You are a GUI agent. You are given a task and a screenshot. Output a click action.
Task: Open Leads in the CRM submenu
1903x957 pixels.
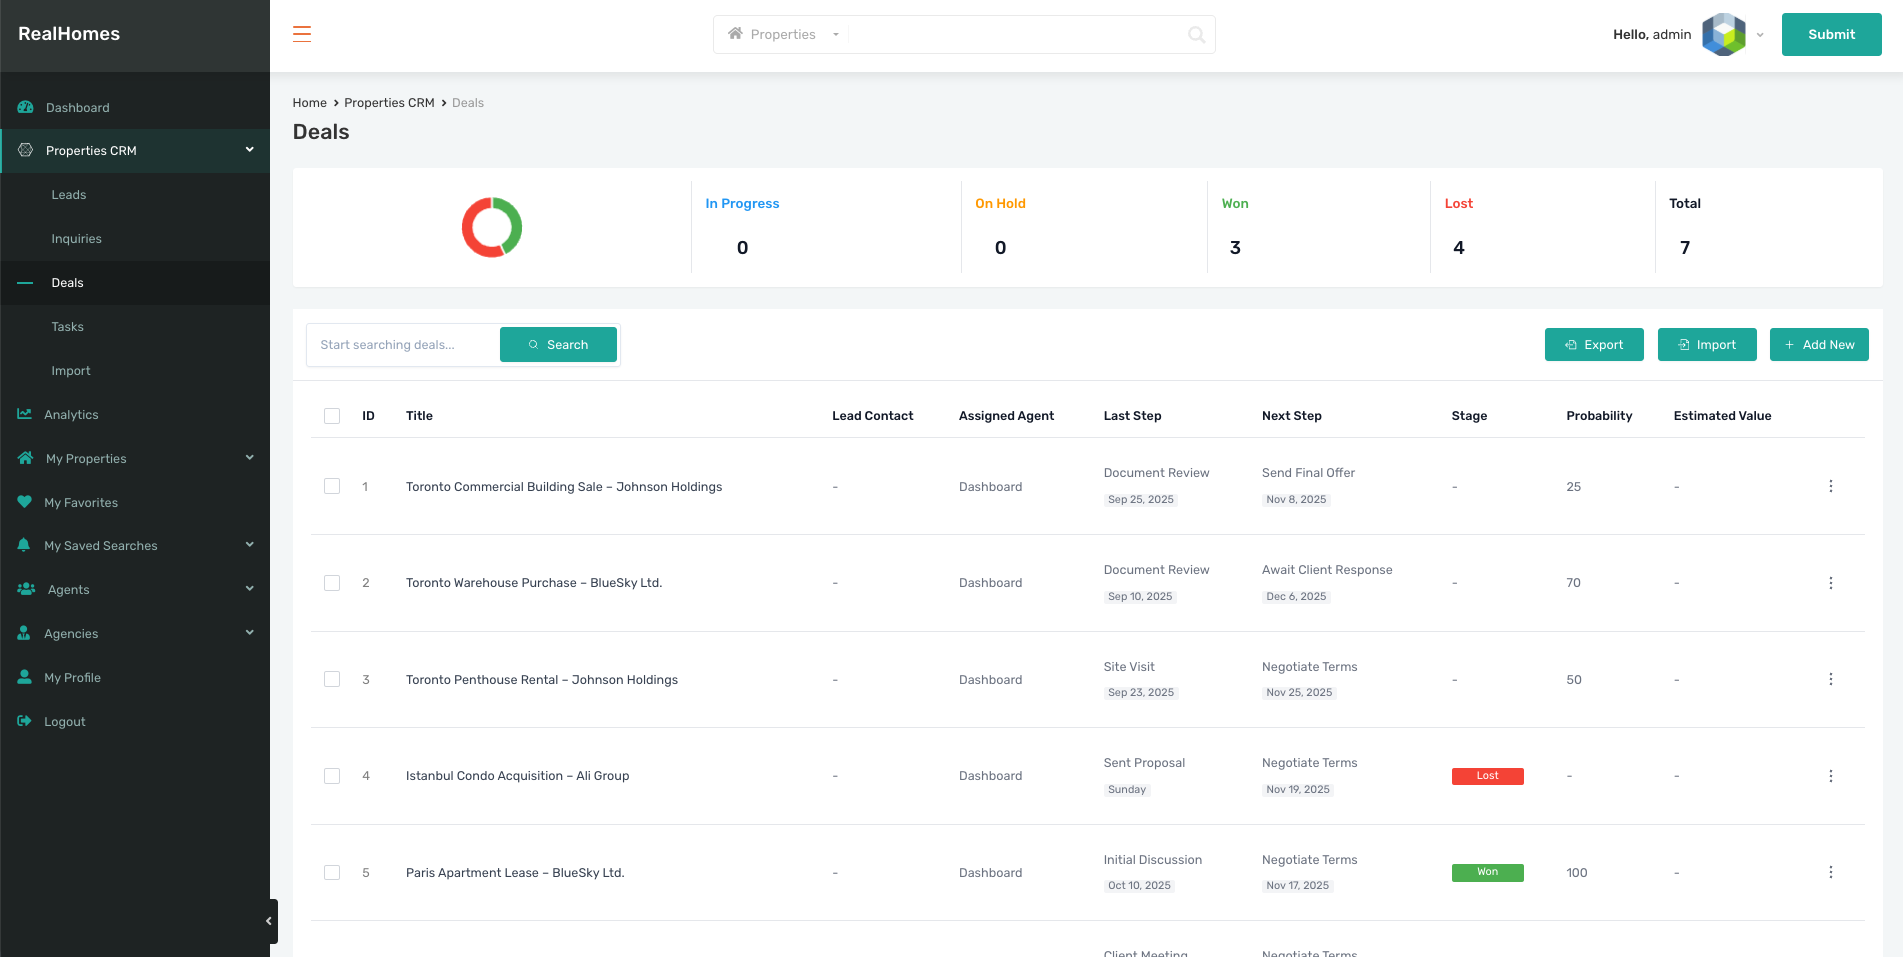click(x=69, y=195)
